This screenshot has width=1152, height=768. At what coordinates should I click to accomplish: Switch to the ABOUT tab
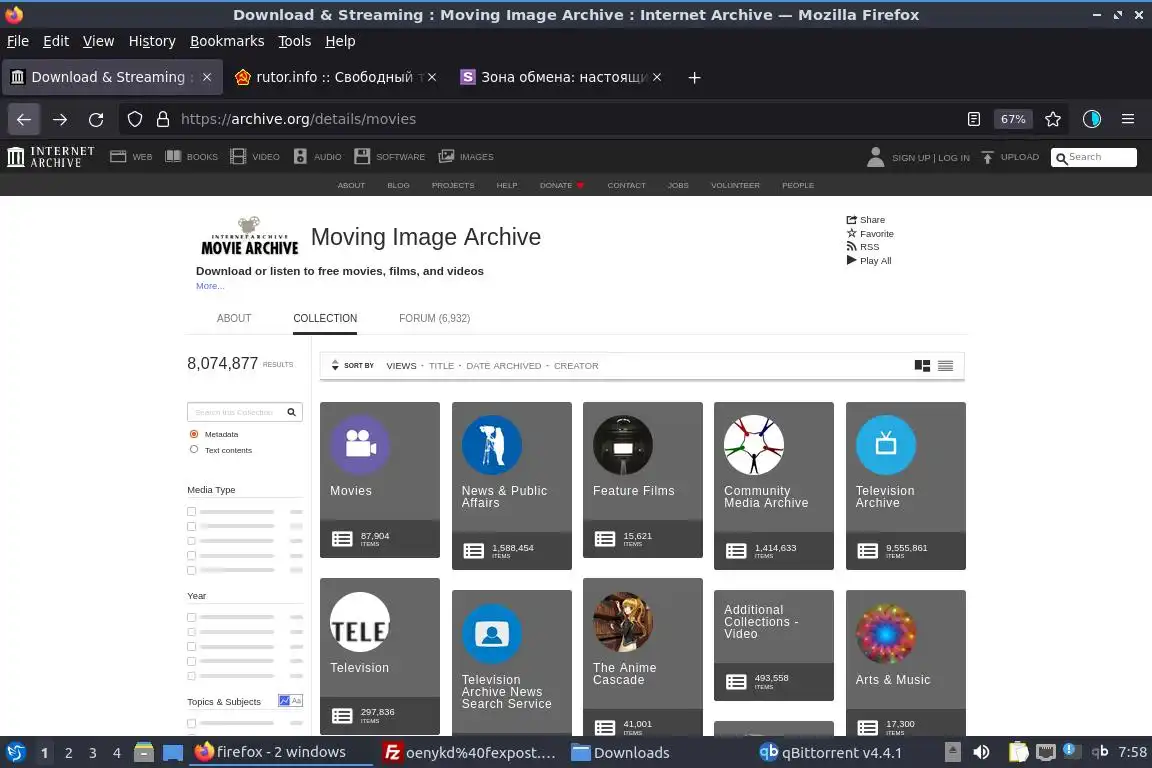(x=234, y=318)
